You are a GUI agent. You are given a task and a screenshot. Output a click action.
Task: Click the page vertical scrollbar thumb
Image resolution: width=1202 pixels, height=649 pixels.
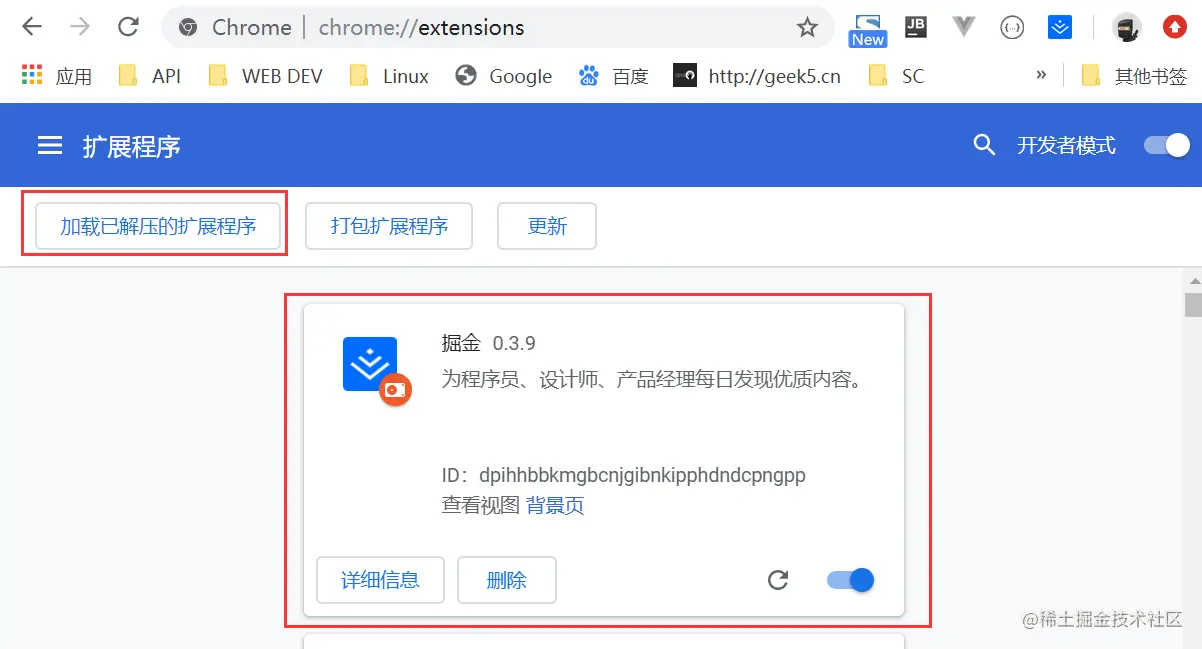(x=1193, y=304)
